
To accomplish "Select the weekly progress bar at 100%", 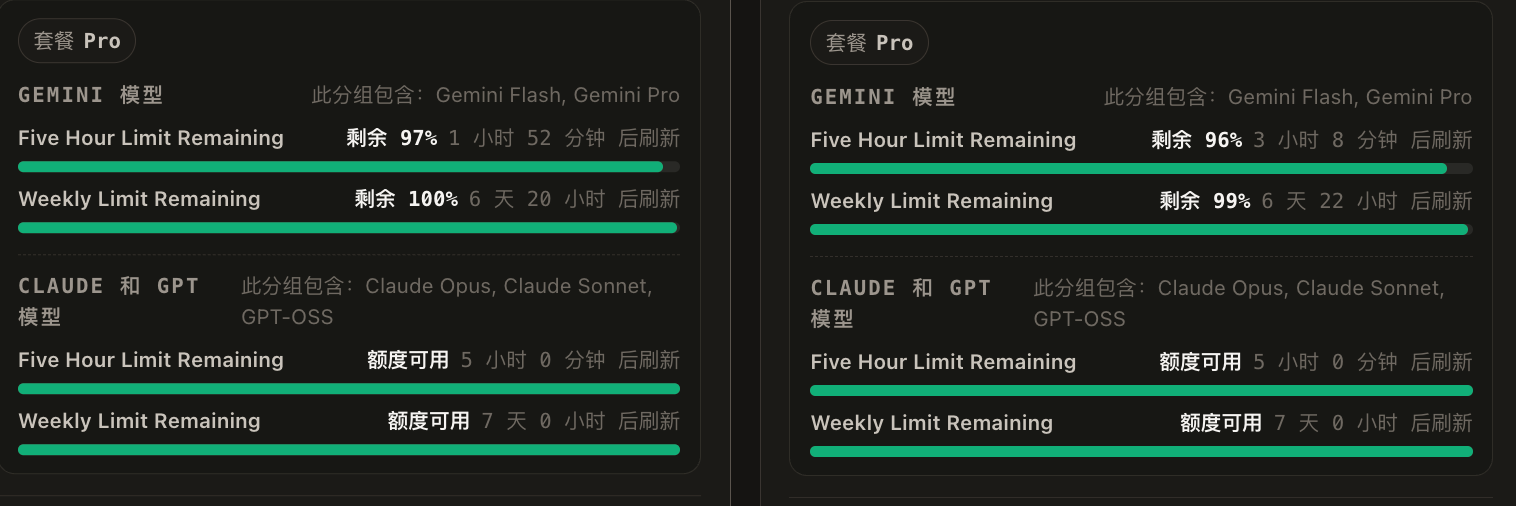I will (x=349, y=228).
